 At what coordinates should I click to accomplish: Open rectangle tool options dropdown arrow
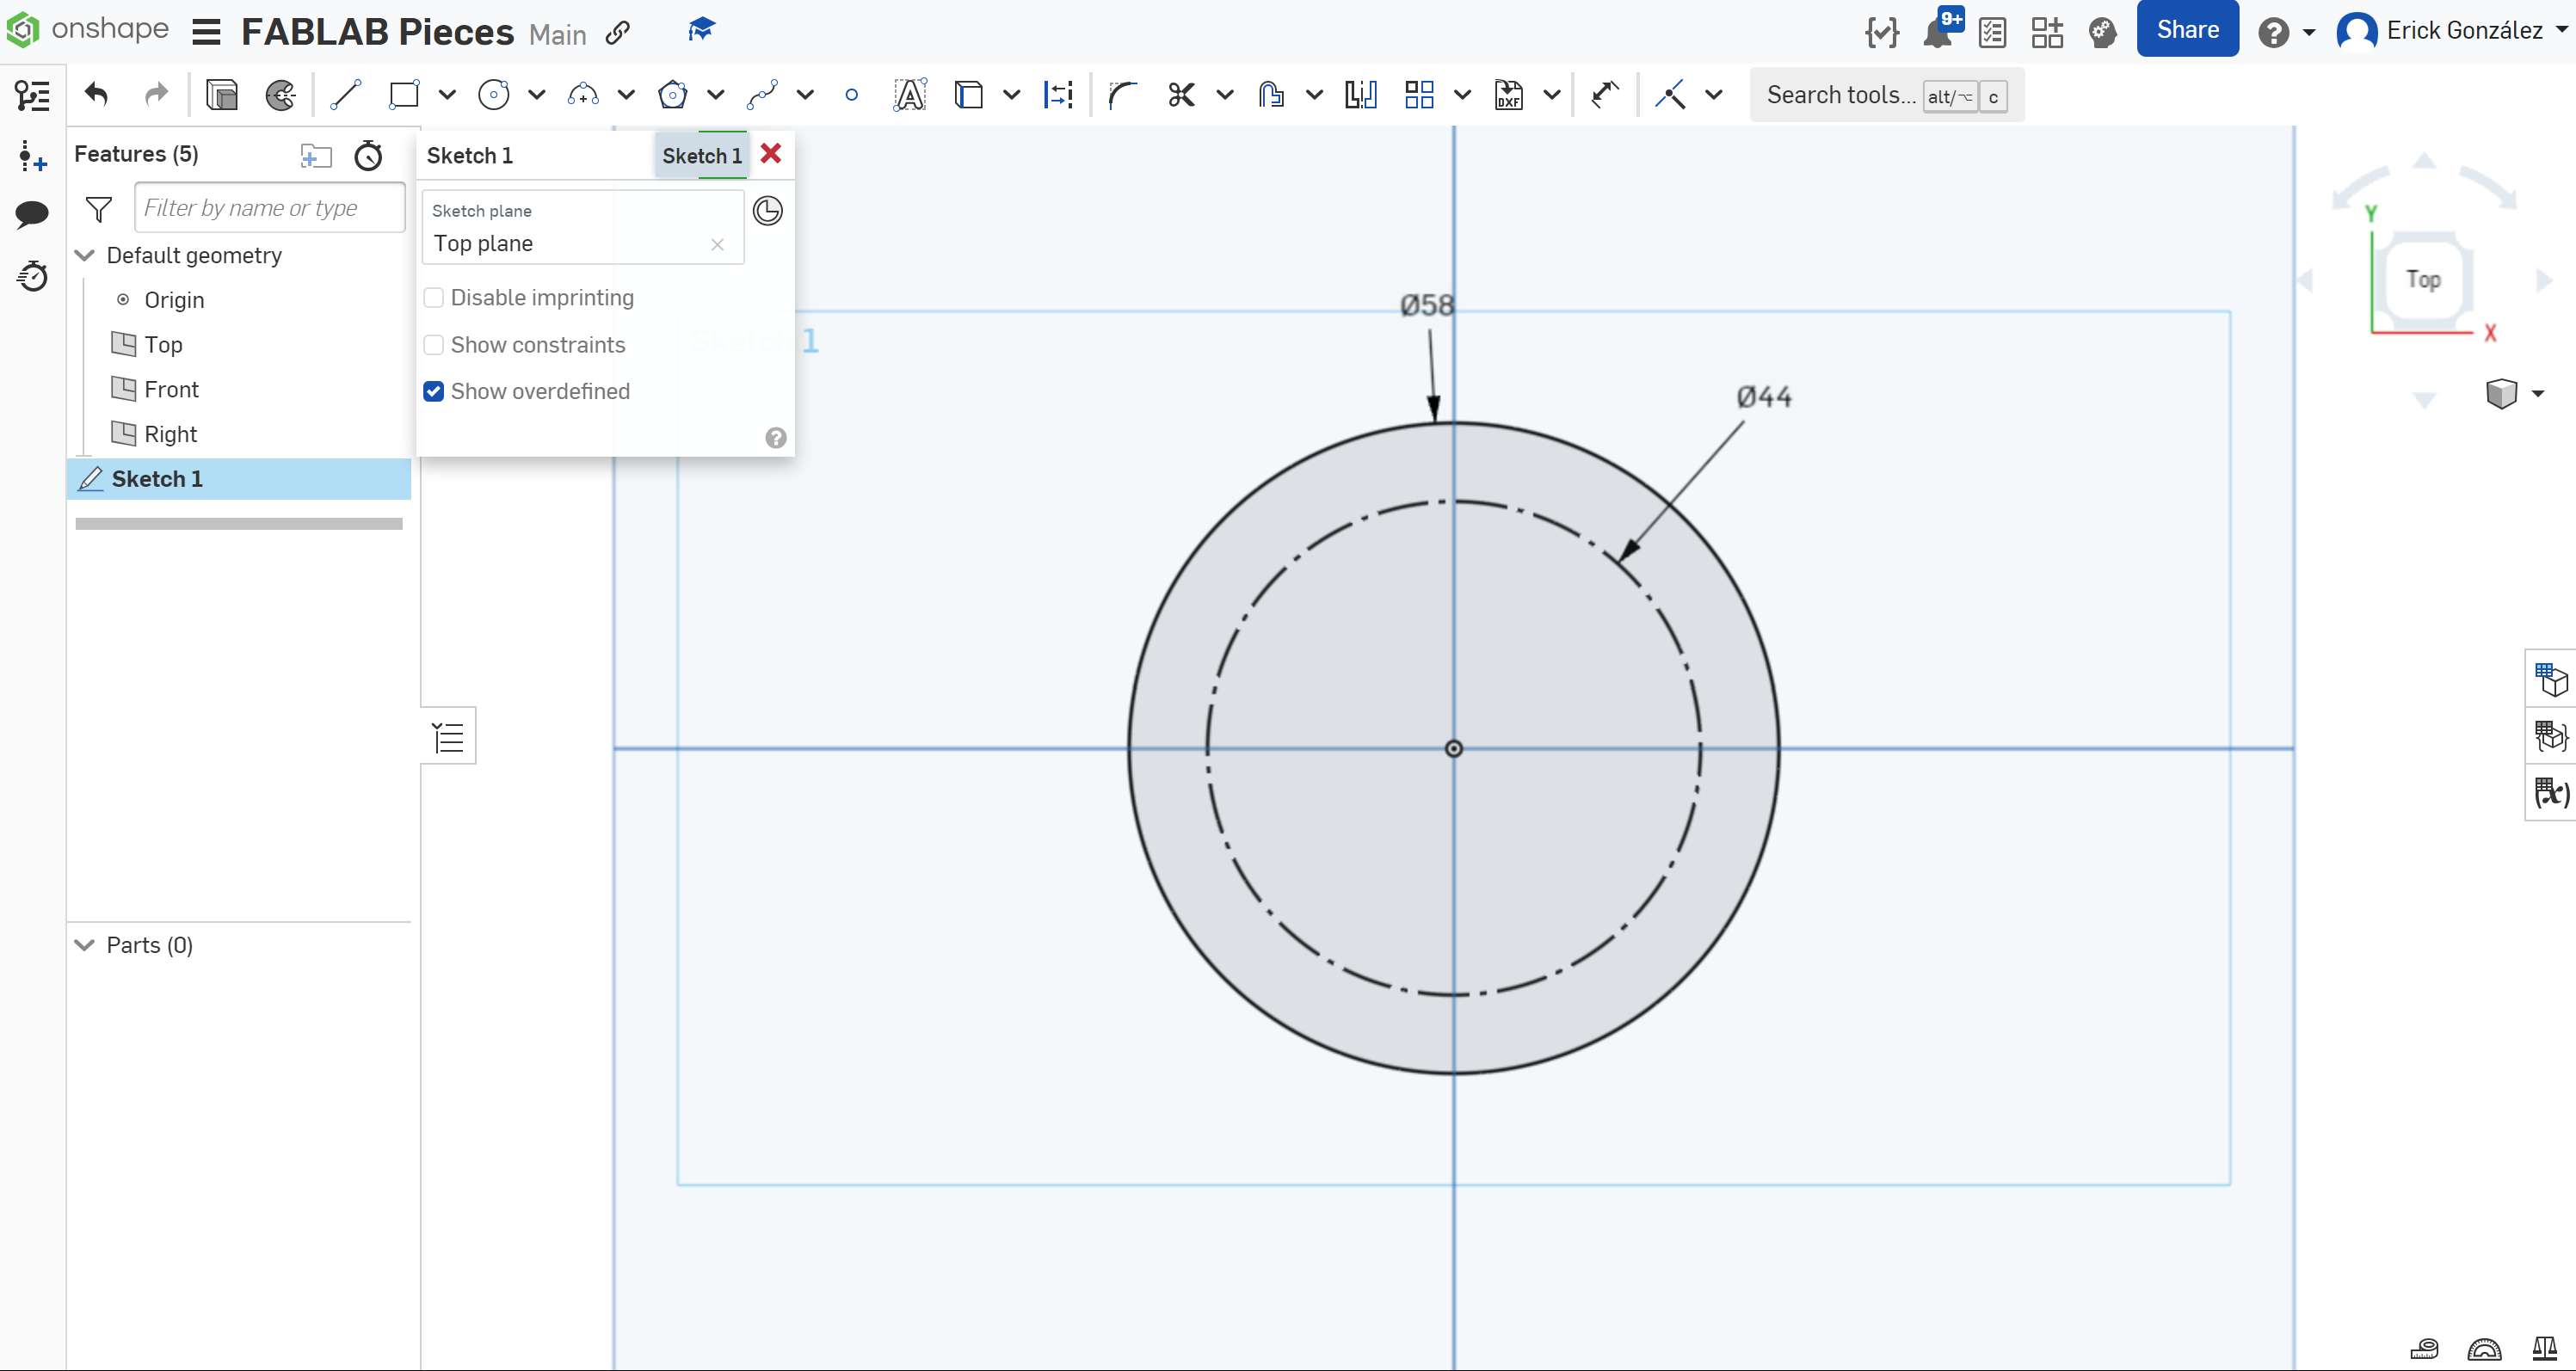(x=447, y=95)
